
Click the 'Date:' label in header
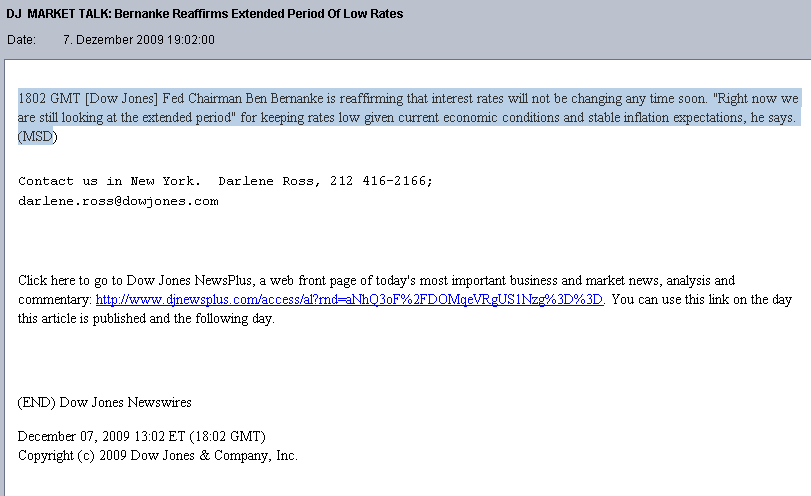20,40
